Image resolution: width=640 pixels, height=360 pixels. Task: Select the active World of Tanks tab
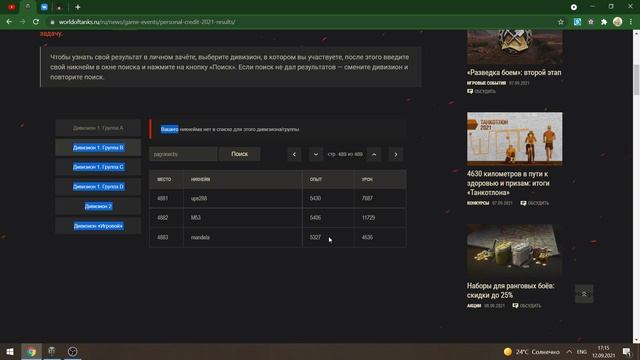(x=28, y=7)
